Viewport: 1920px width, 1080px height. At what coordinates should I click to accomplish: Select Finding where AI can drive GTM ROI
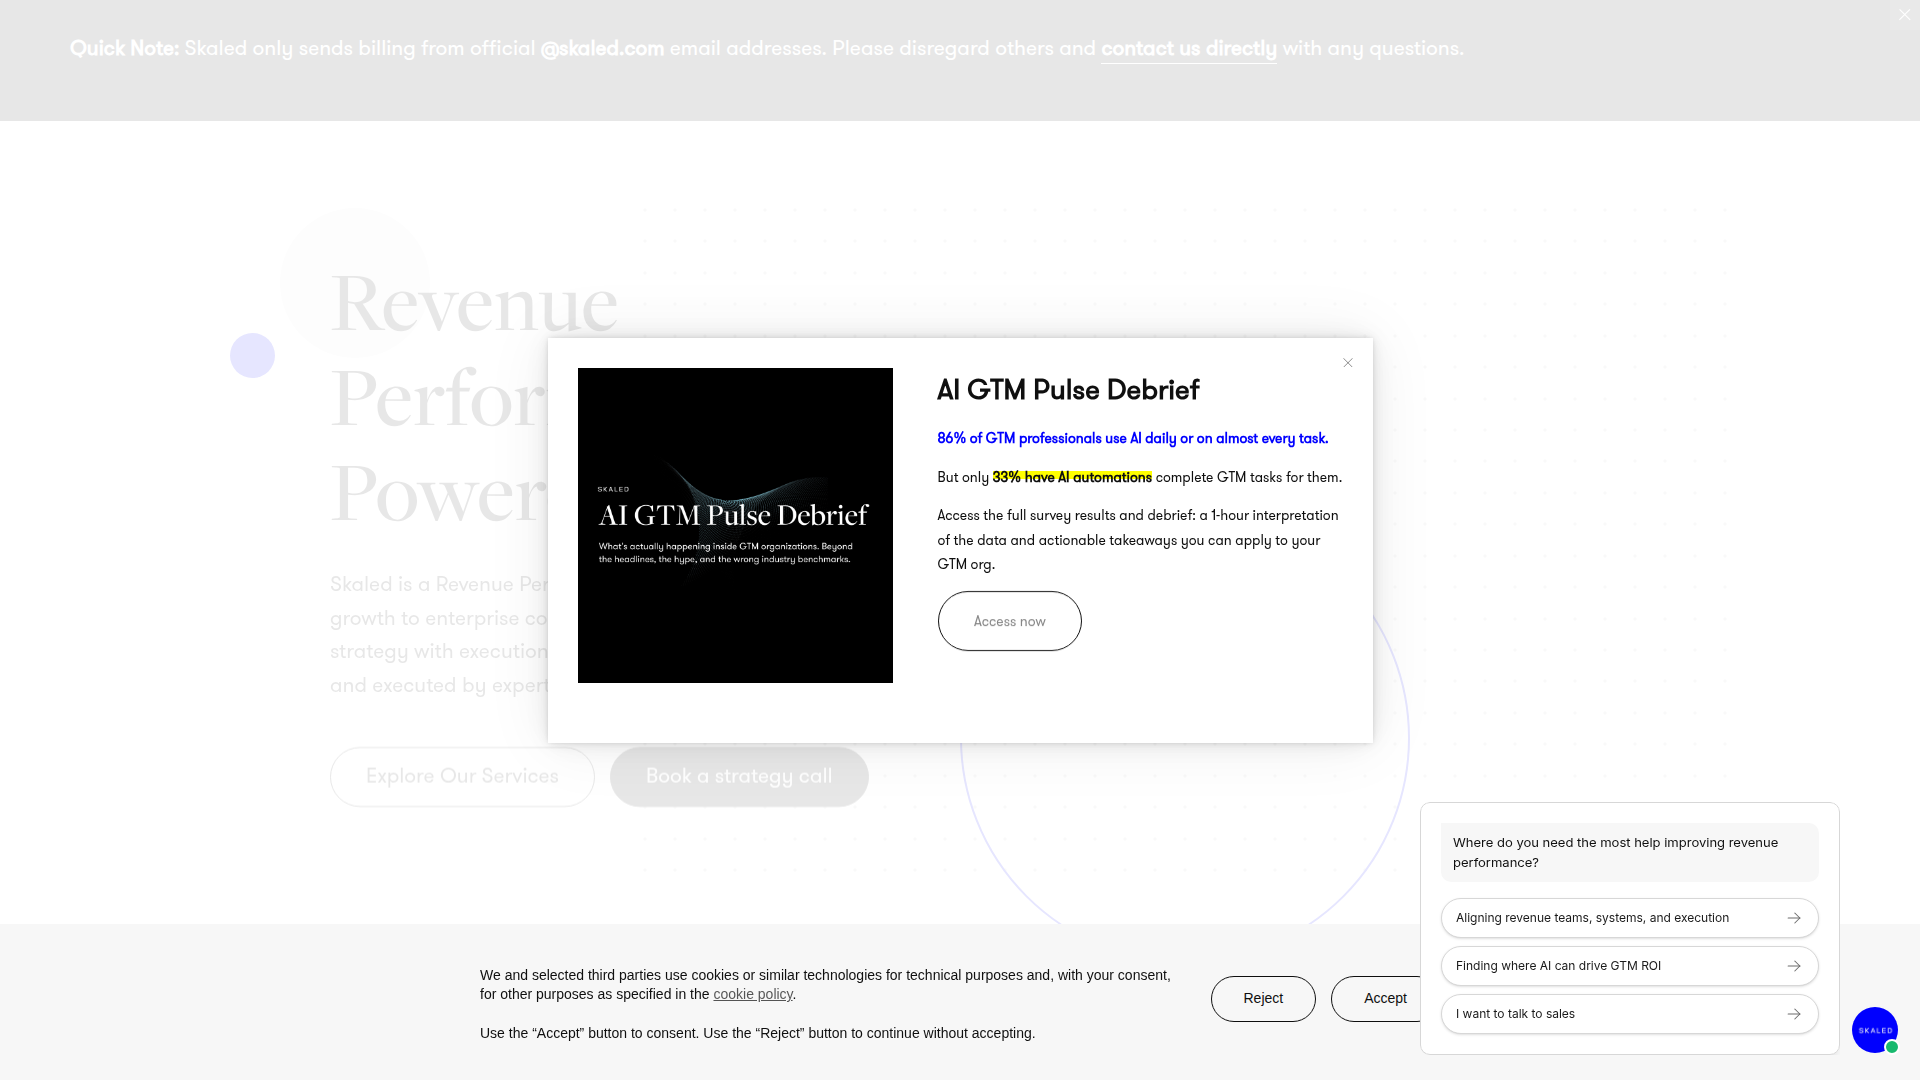[x=1629, y=966]
